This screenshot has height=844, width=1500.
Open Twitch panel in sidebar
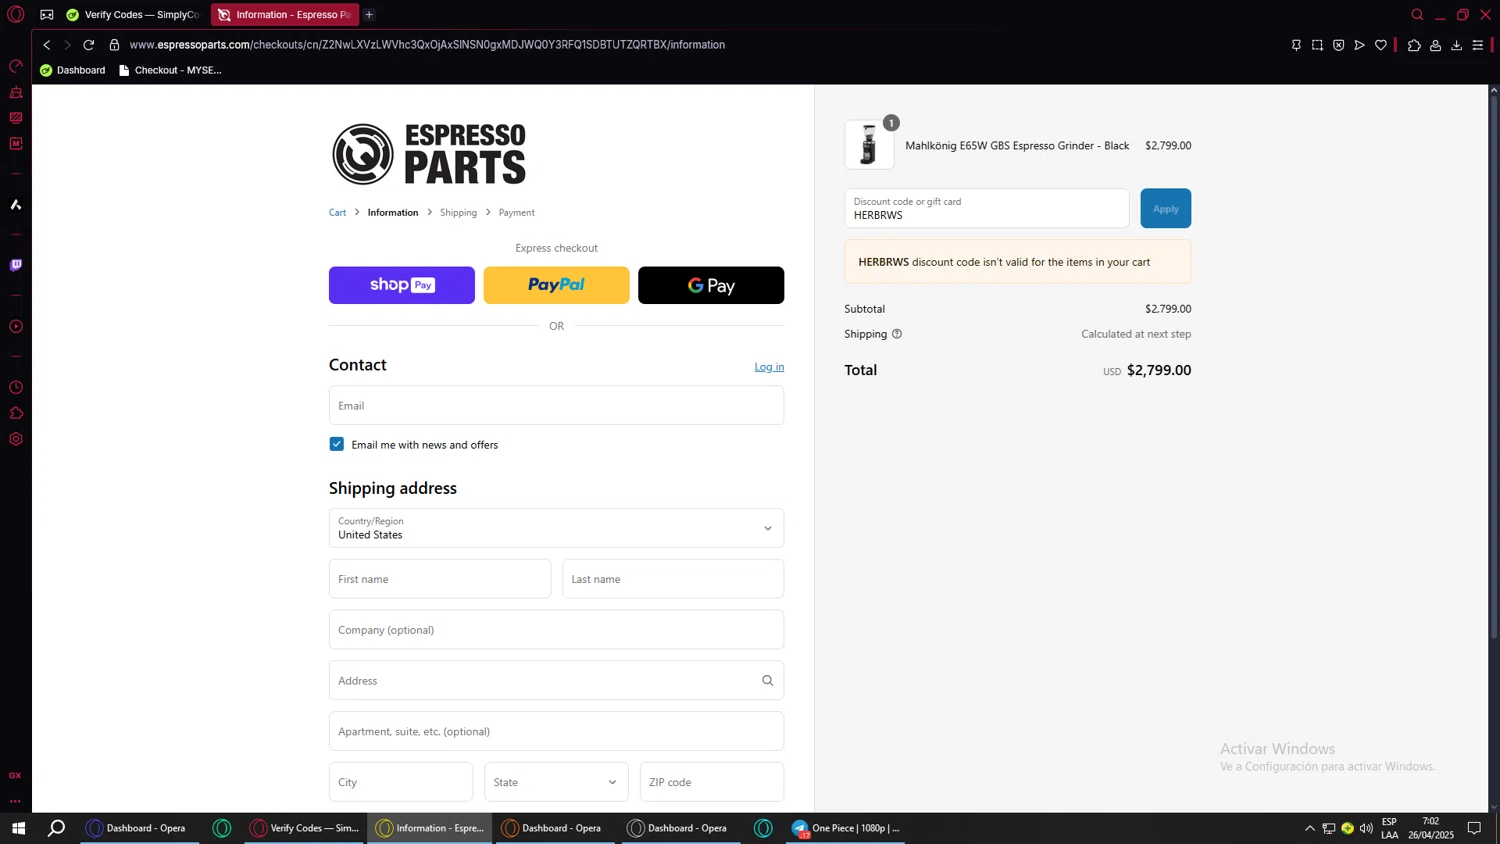coord(16,265)
